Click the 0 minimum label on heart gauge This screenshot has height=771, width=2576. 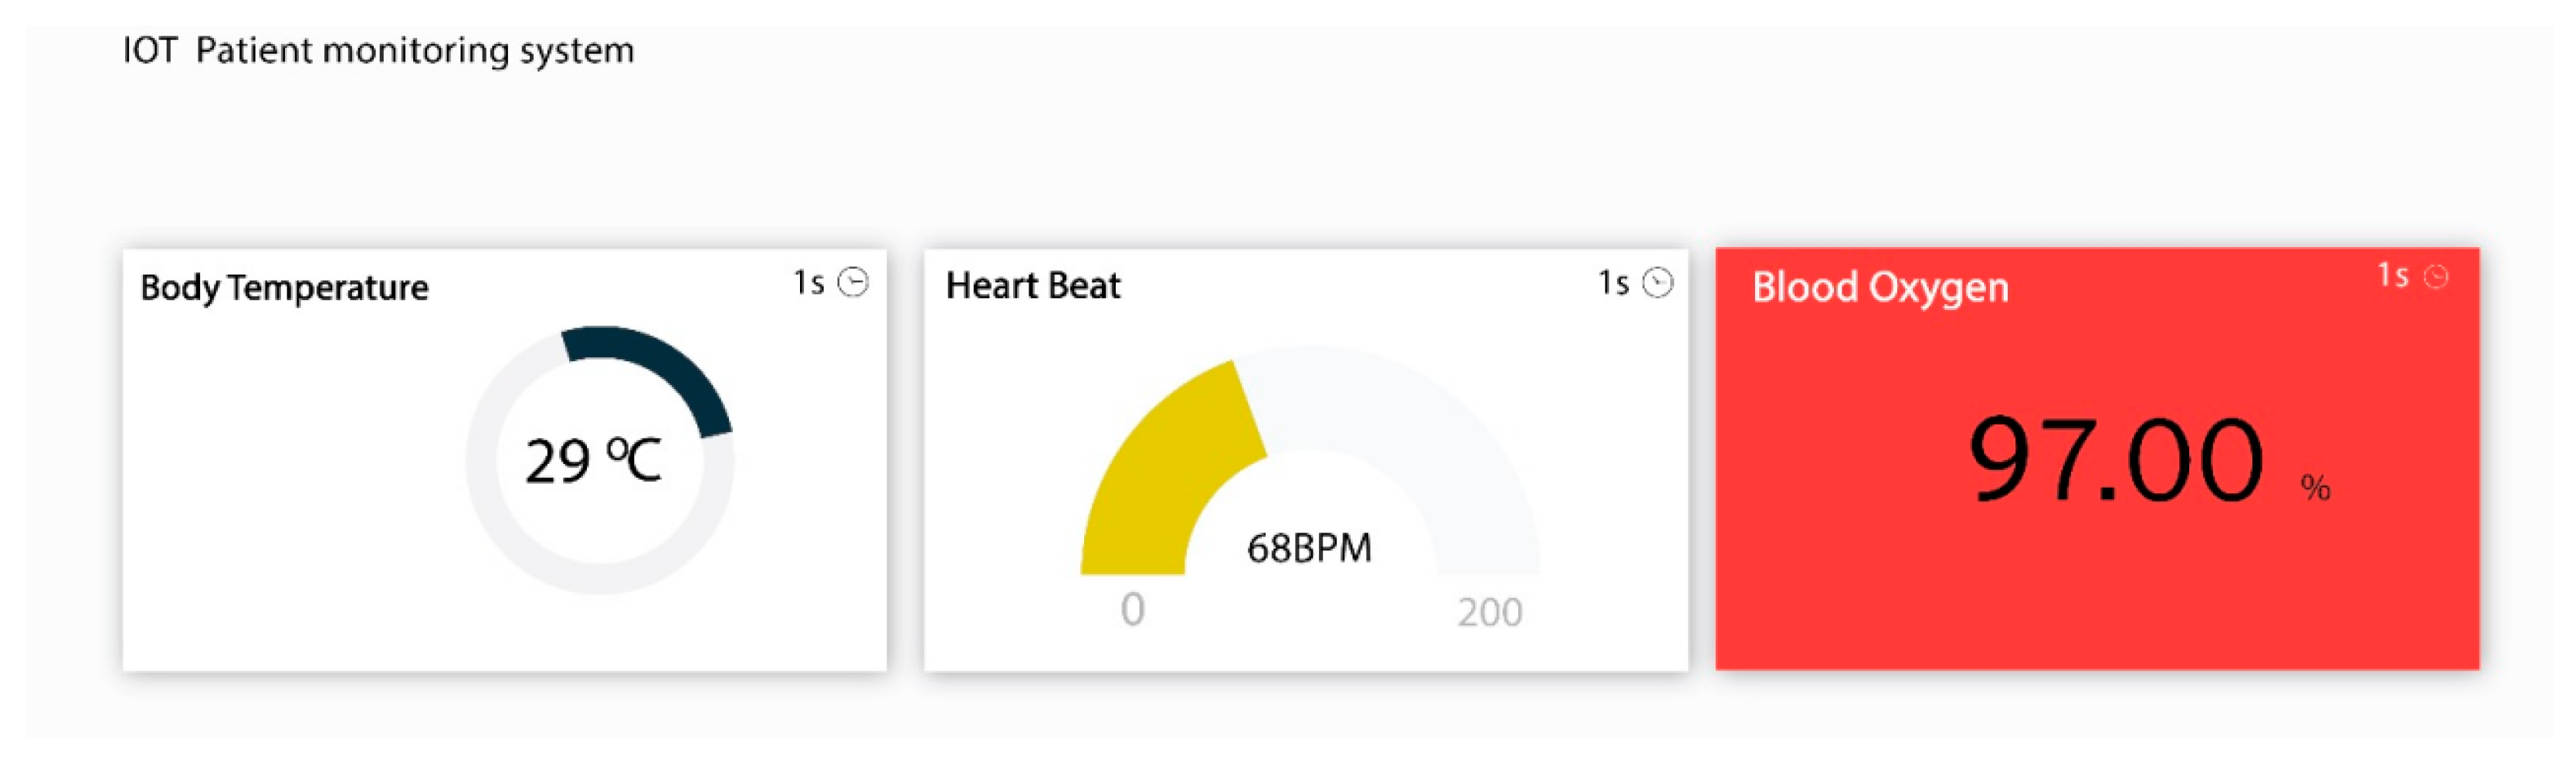(1132, 609)
